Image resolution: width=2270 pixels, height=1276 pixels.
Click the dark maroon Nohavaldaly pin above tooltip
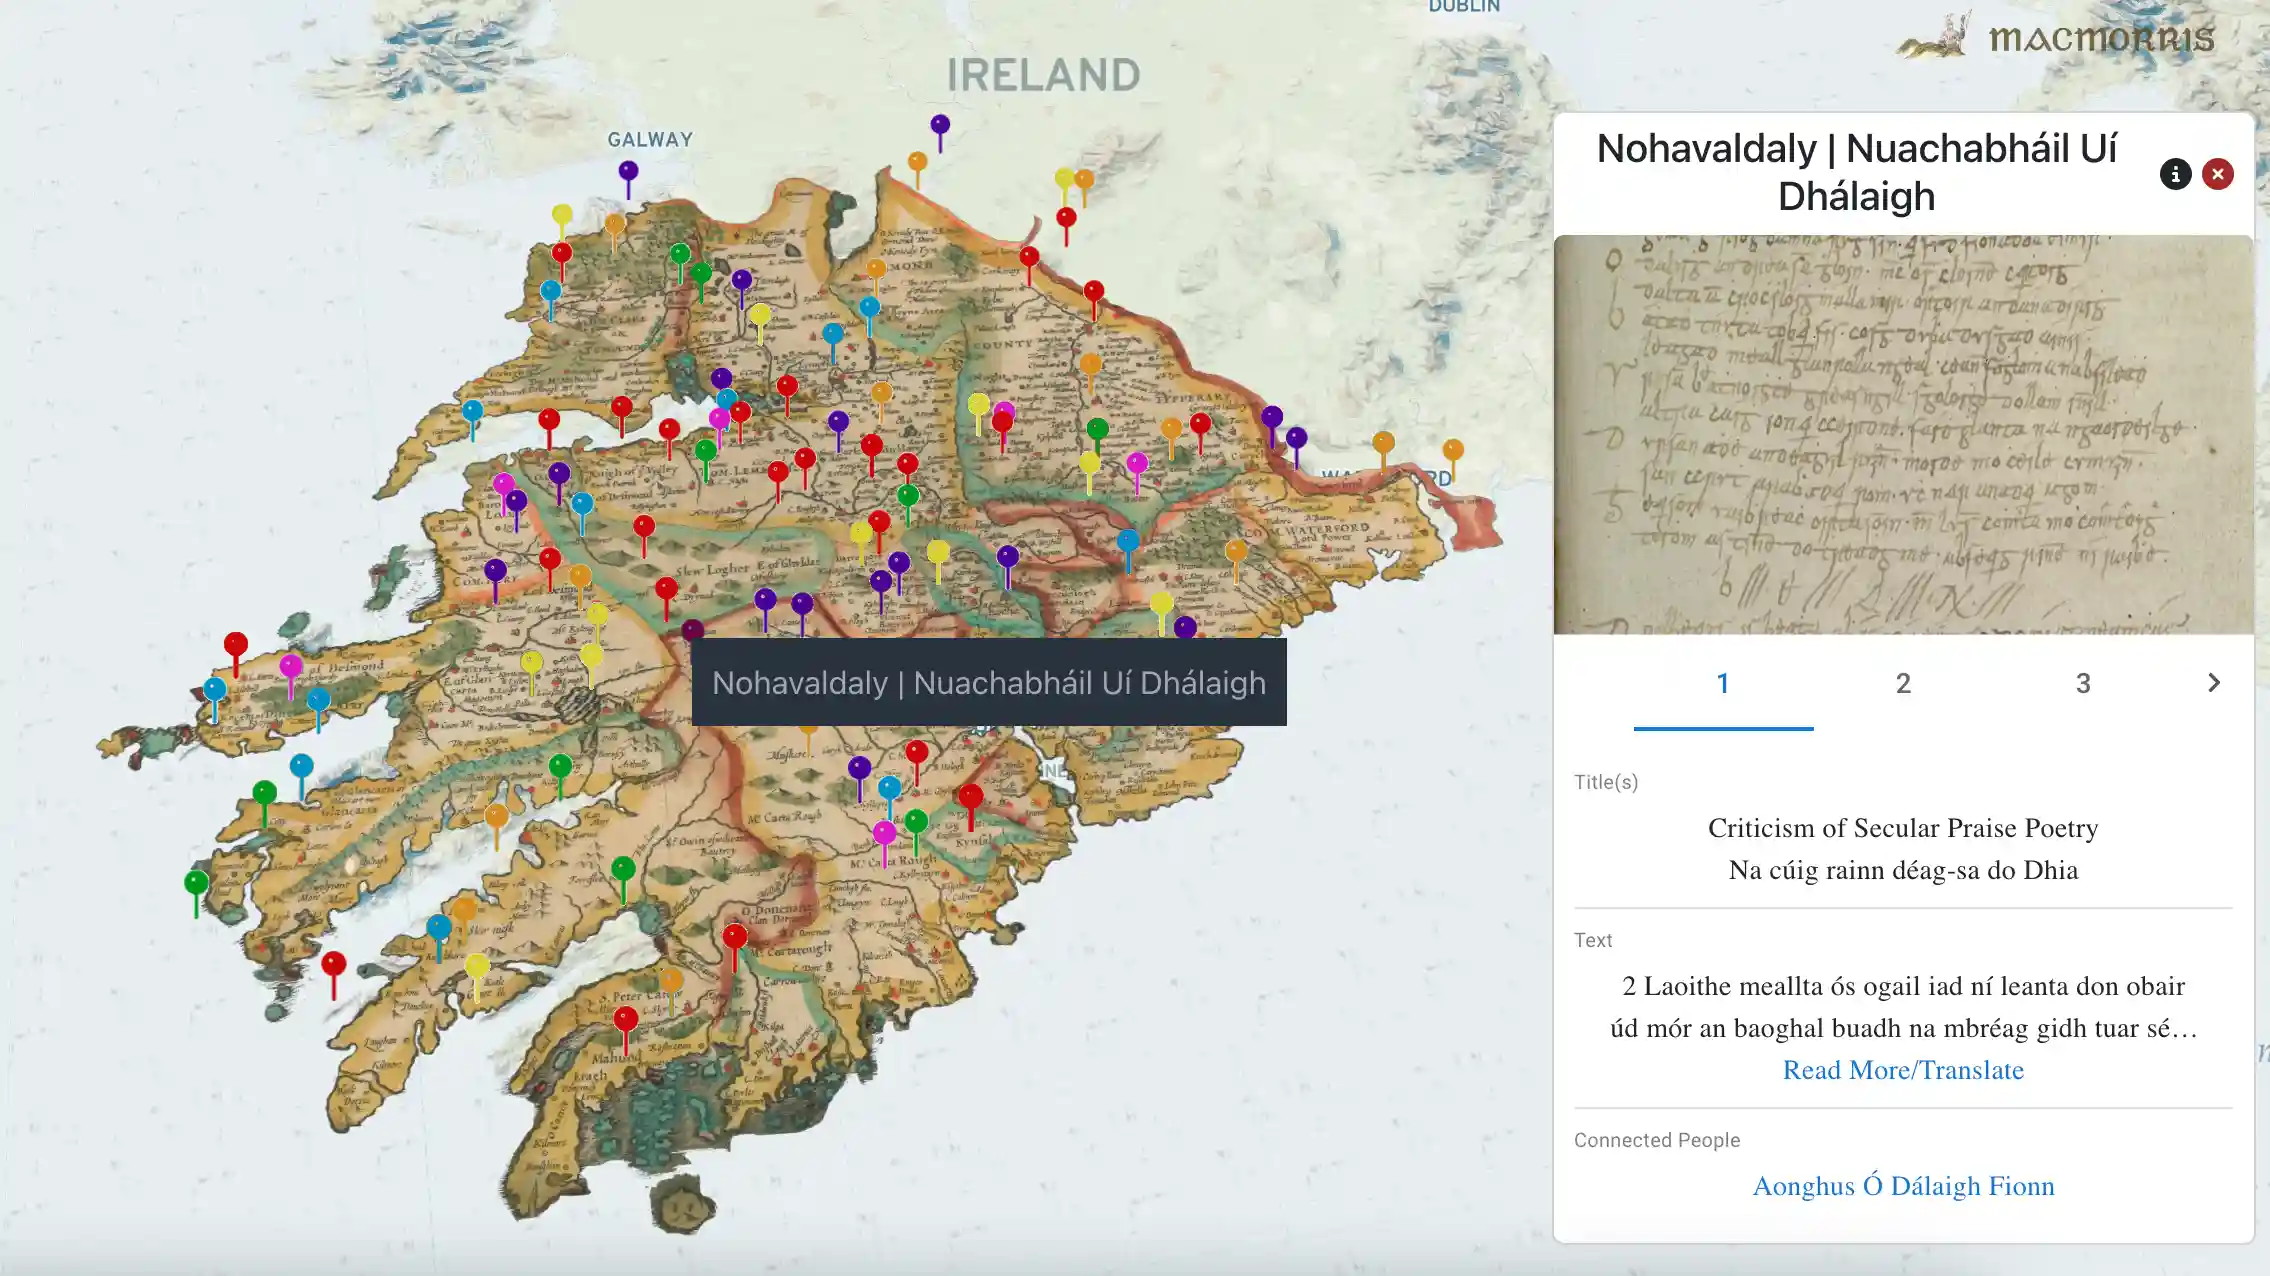pyautogui.click(x=692, y=630)
